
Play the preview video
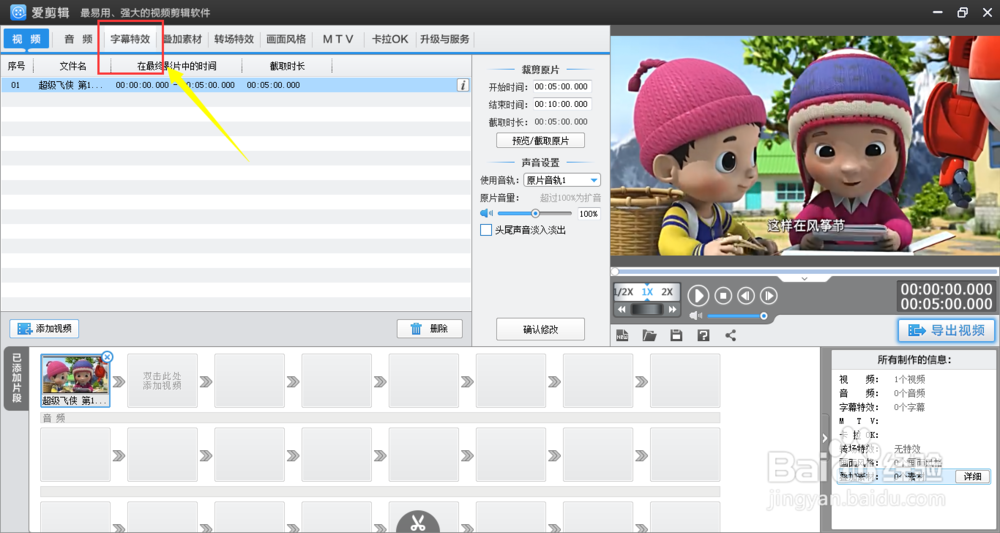(698, 295)
